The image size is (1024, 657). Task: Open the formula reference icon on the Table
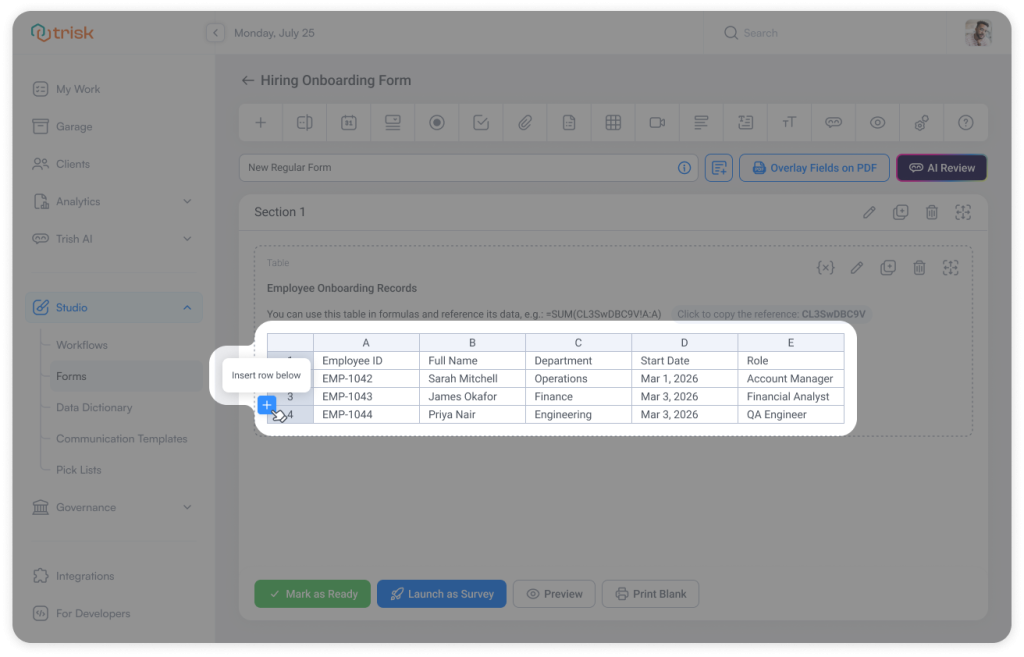point(825,267)
